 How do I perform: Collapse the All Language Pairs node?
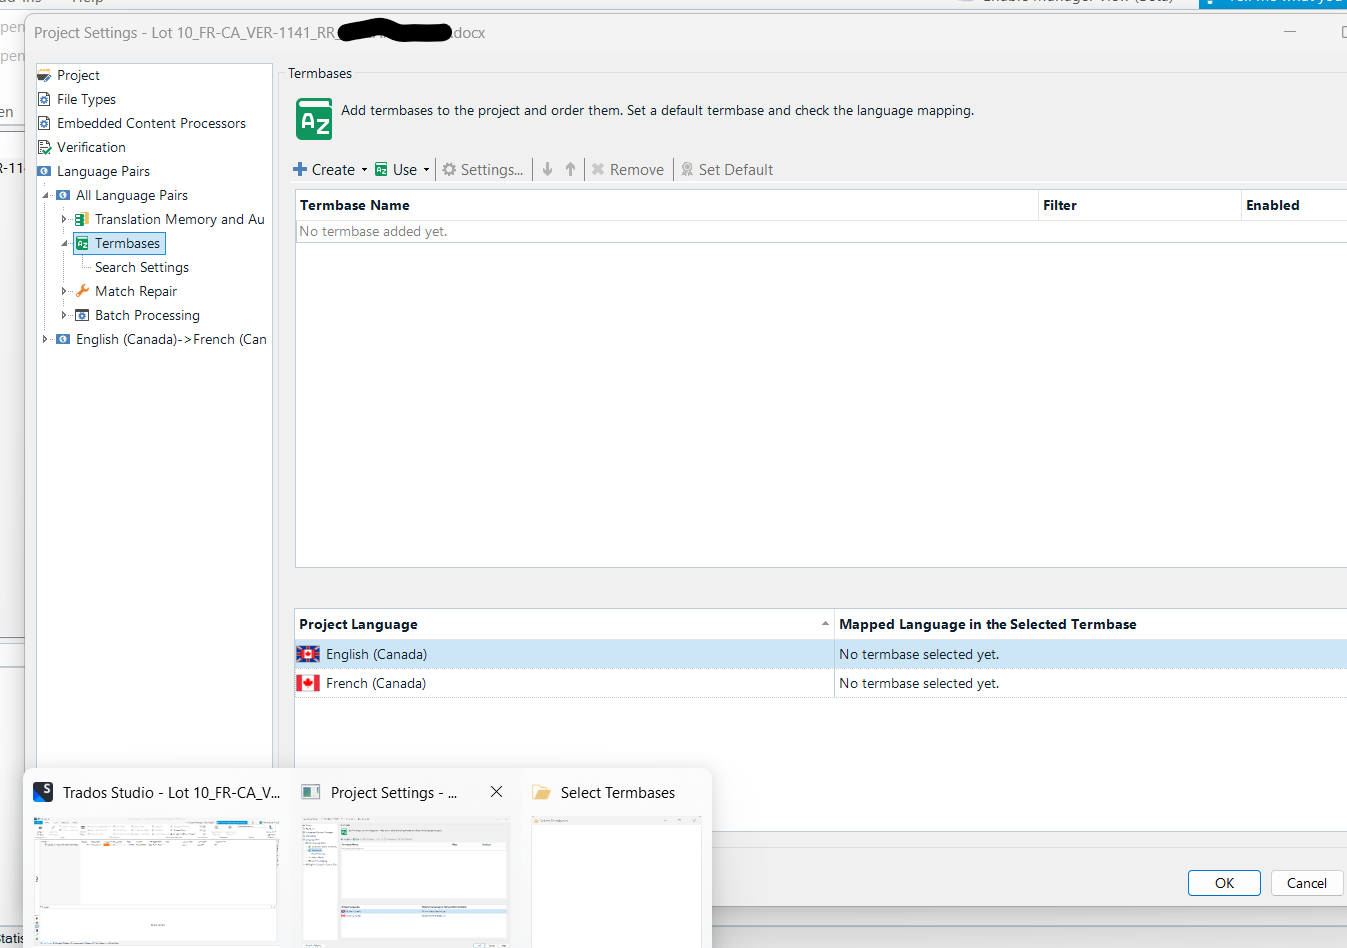(46, 195)
